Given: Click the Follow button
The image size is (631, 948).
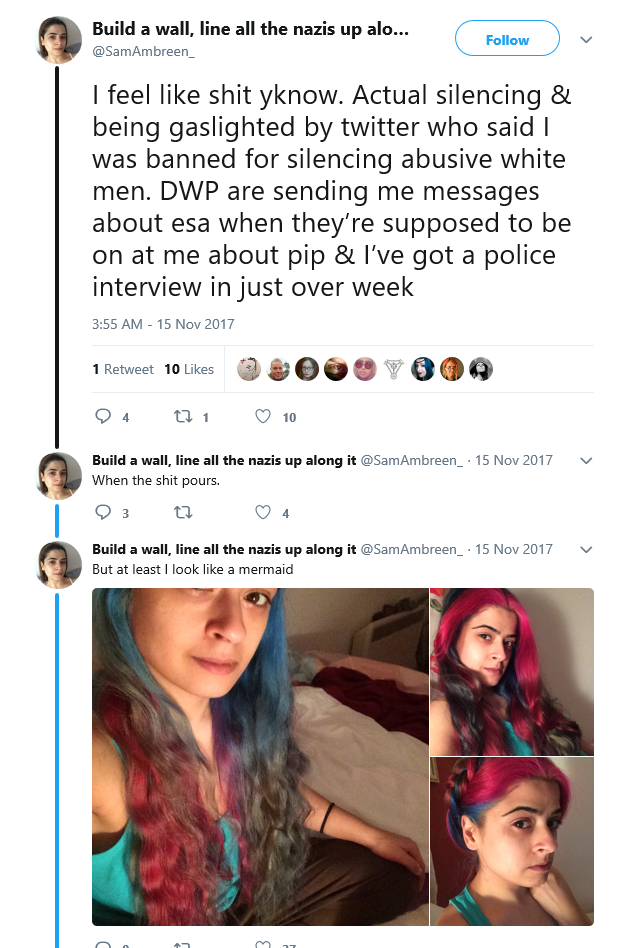Looking at the screenshot, I should click(x=507, y=39).
